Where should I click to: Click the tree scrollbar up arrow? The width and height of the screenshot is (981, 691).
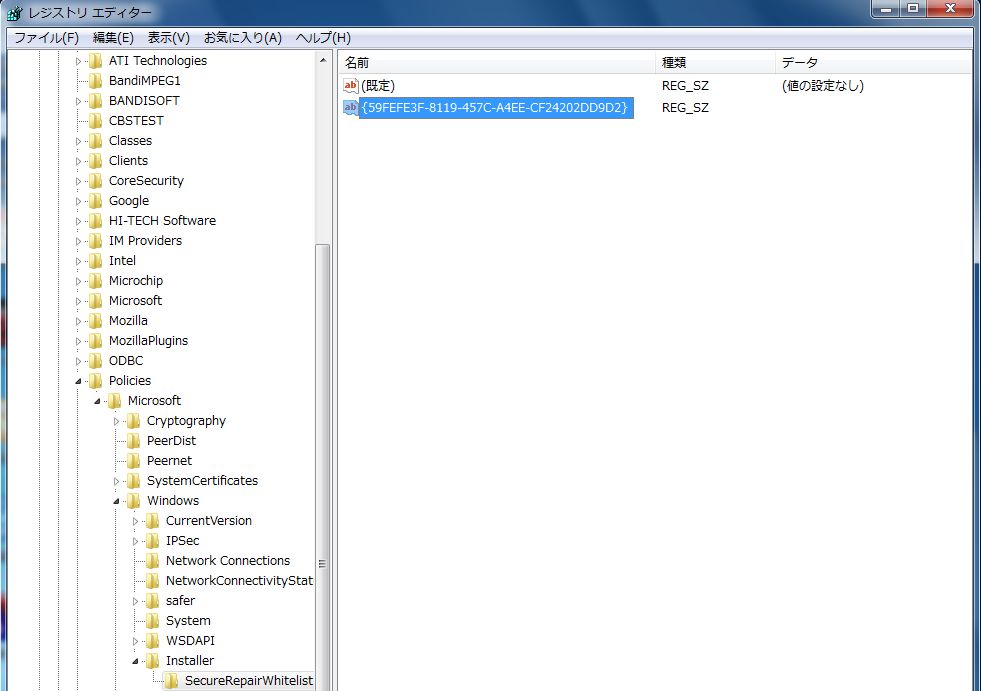[323, 61]
